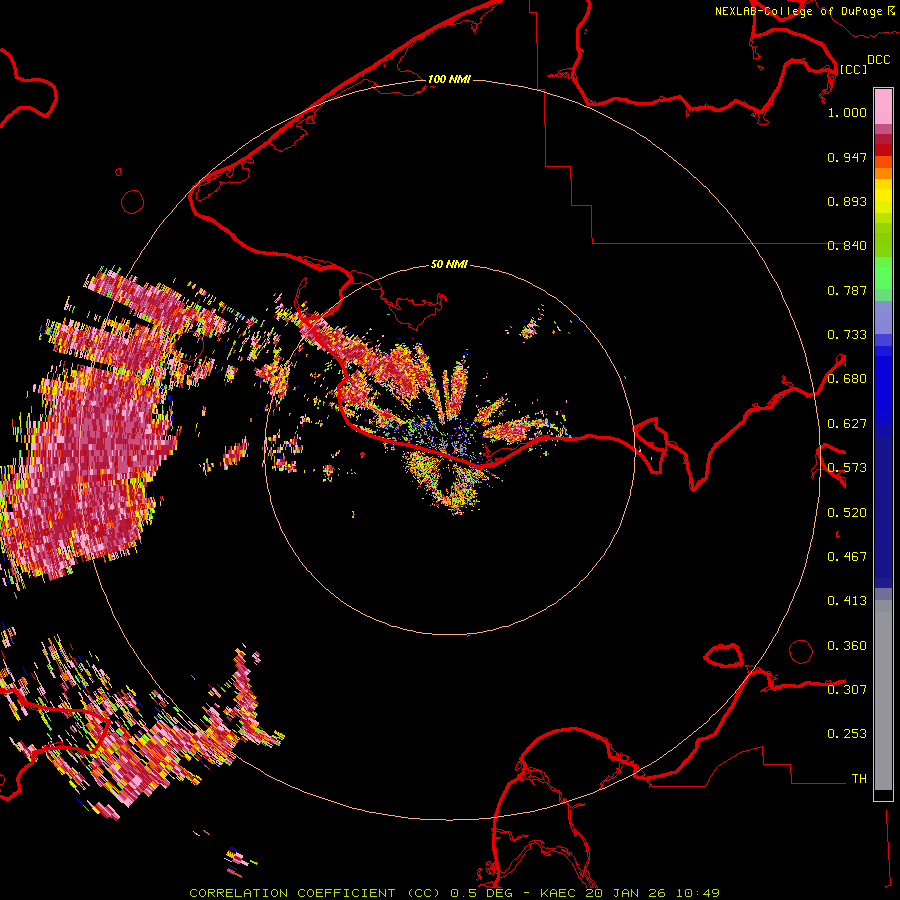
Task: Click the light pink color band at the top of the scale
Action: click(883, 107)
